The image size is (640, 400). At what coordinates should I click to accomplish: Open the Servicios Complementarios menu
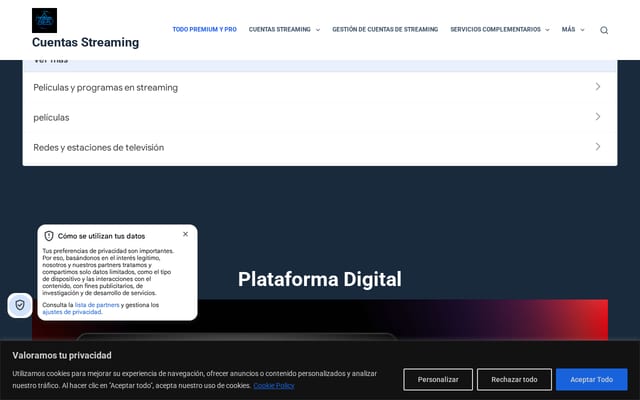[495, 29]
